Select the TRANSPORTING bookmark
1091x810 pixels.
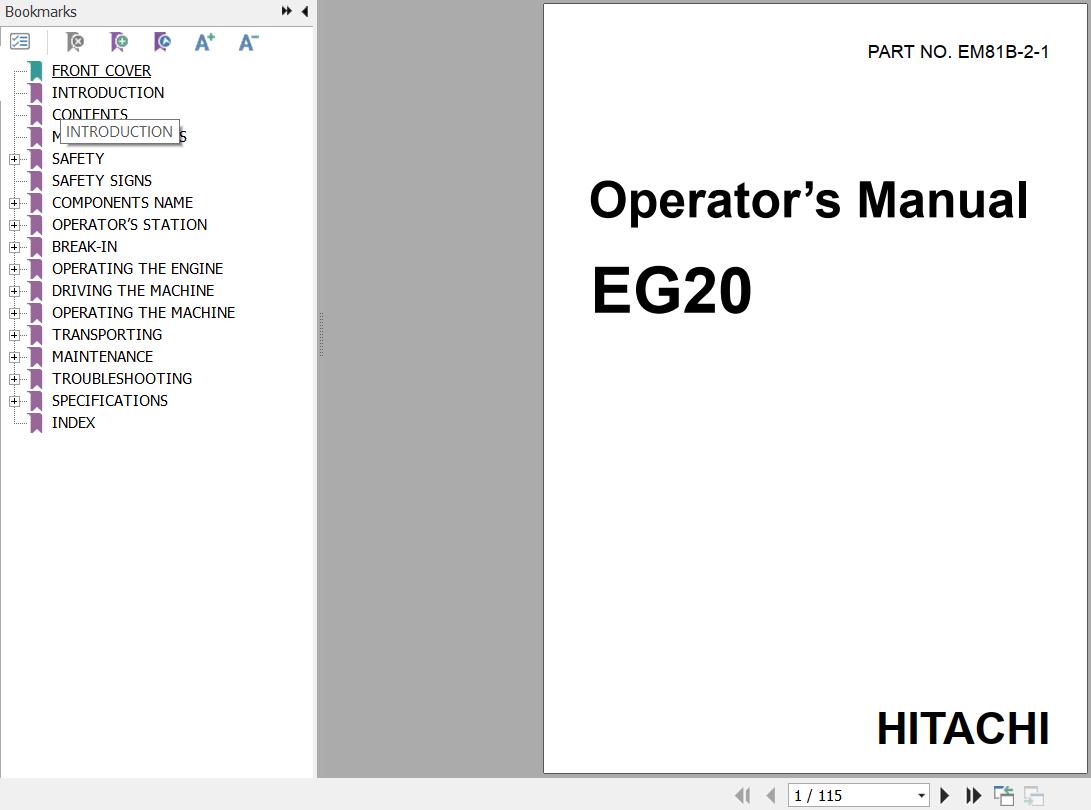tap(106, 335)
